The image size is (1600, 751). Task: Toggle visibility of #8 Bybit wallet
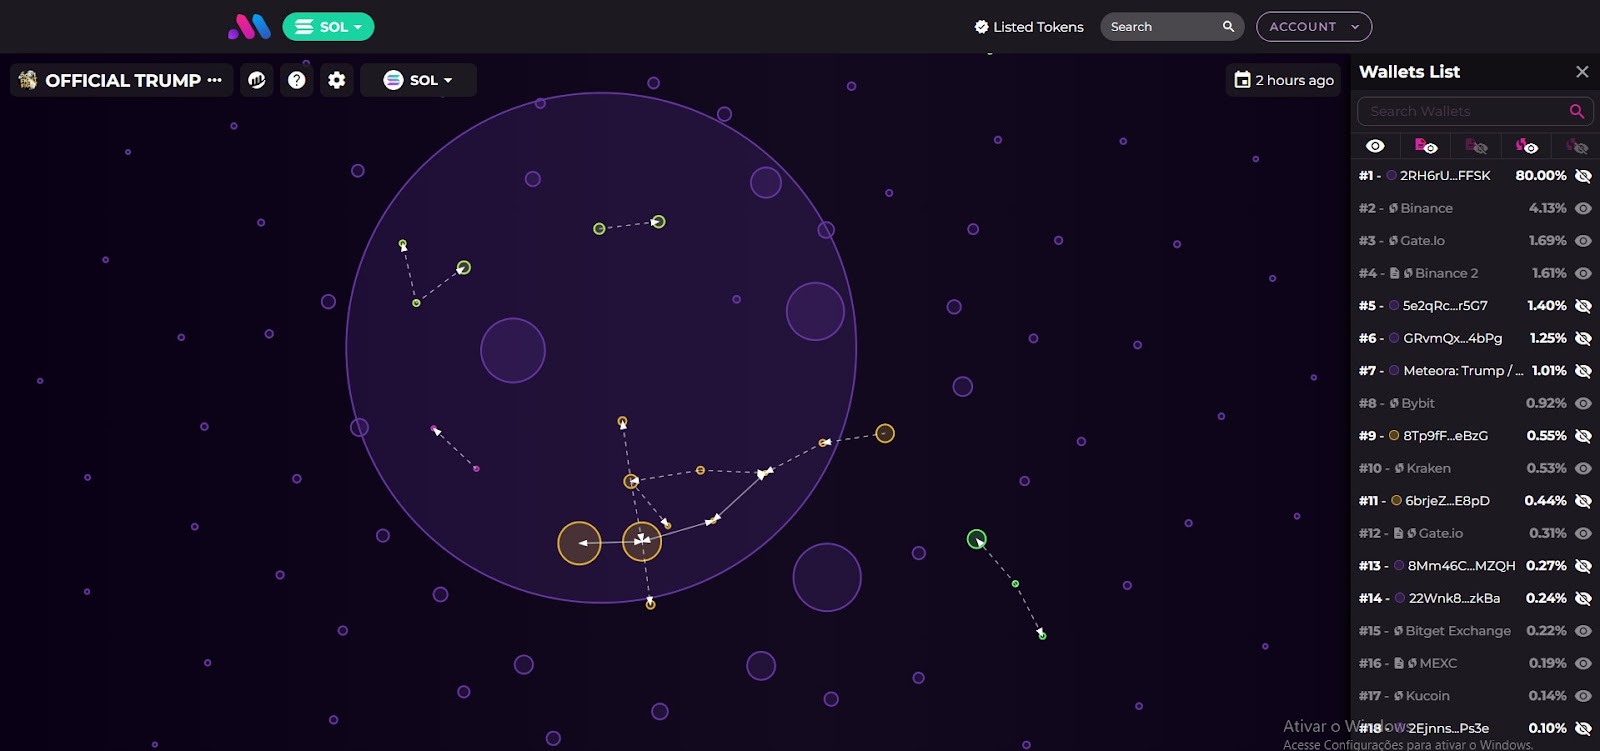1583,403
